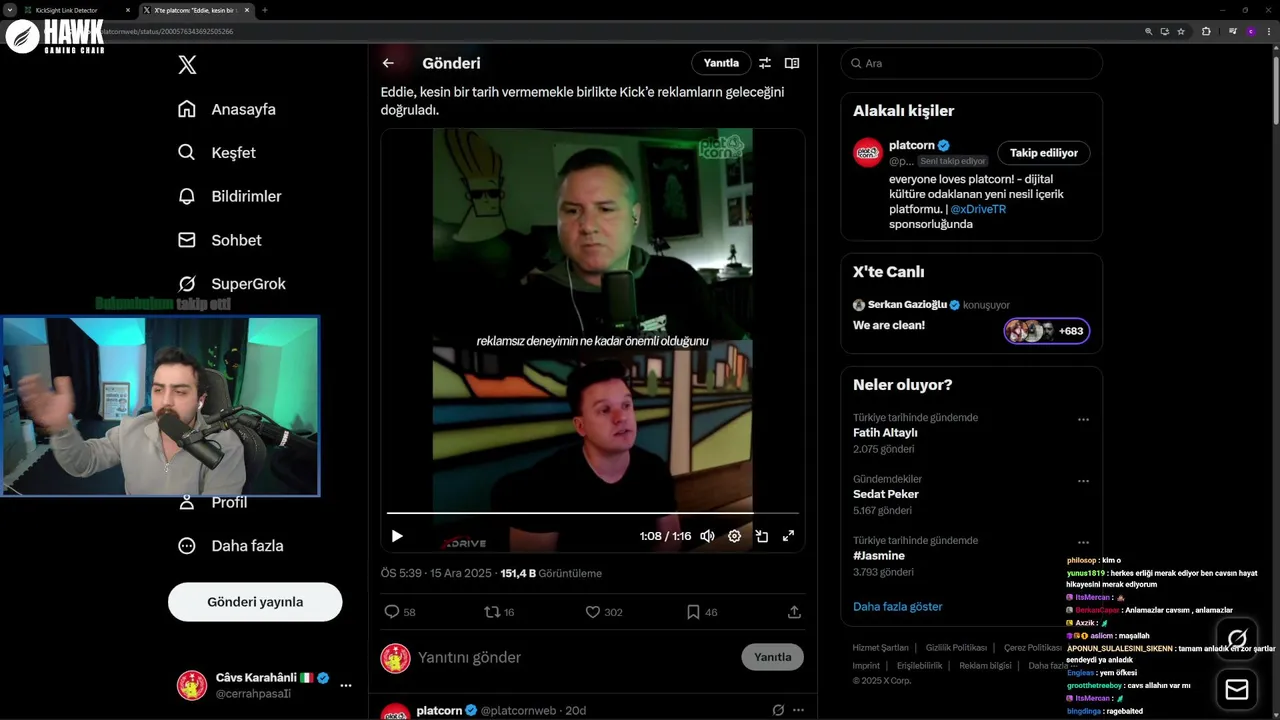The width and height of the screenshot is (1280, 720).
Task: Bookmark the post with 46 bookmarks
Action: pos(693,612)
